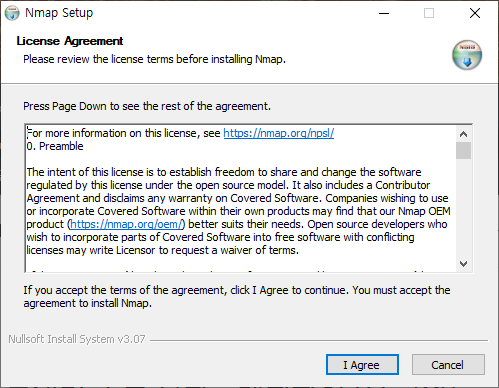The height and width of the screenshot is (388, 499).
Task: Click the license paragraph starting 'The intent of this license'
Action: coord(238,211)
